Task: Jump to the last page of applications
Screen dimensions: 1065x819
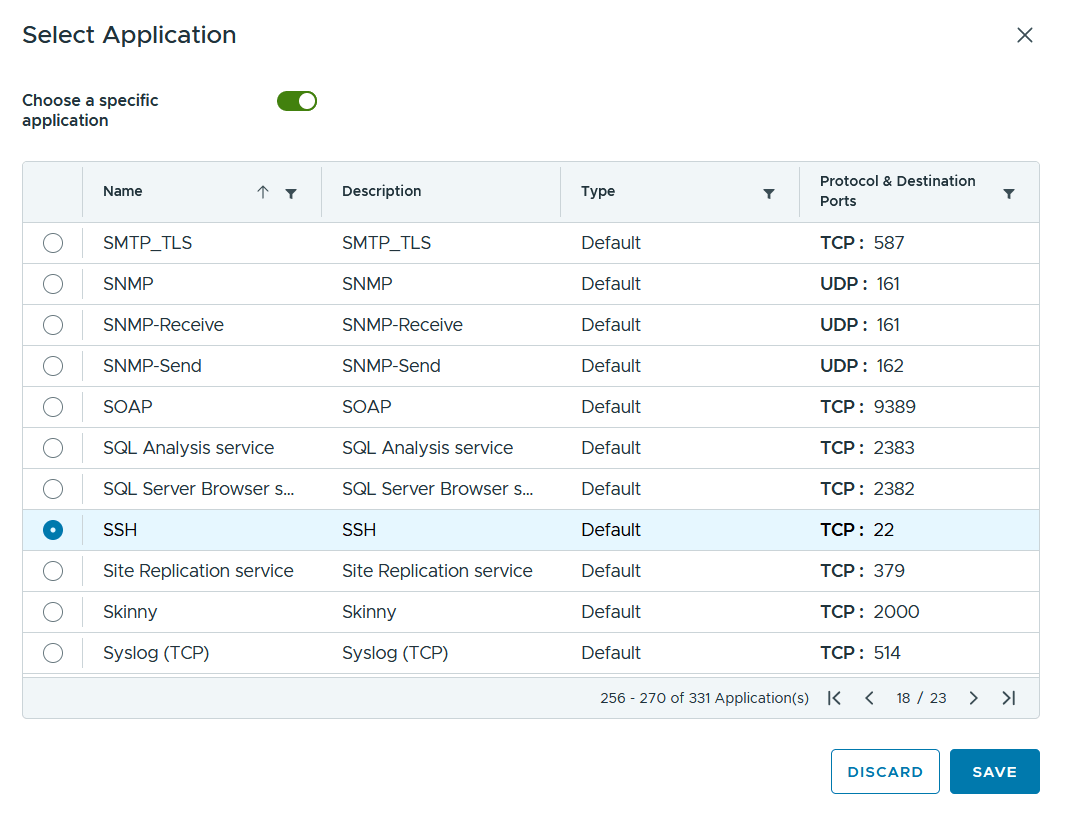Action: (1009, 698)
